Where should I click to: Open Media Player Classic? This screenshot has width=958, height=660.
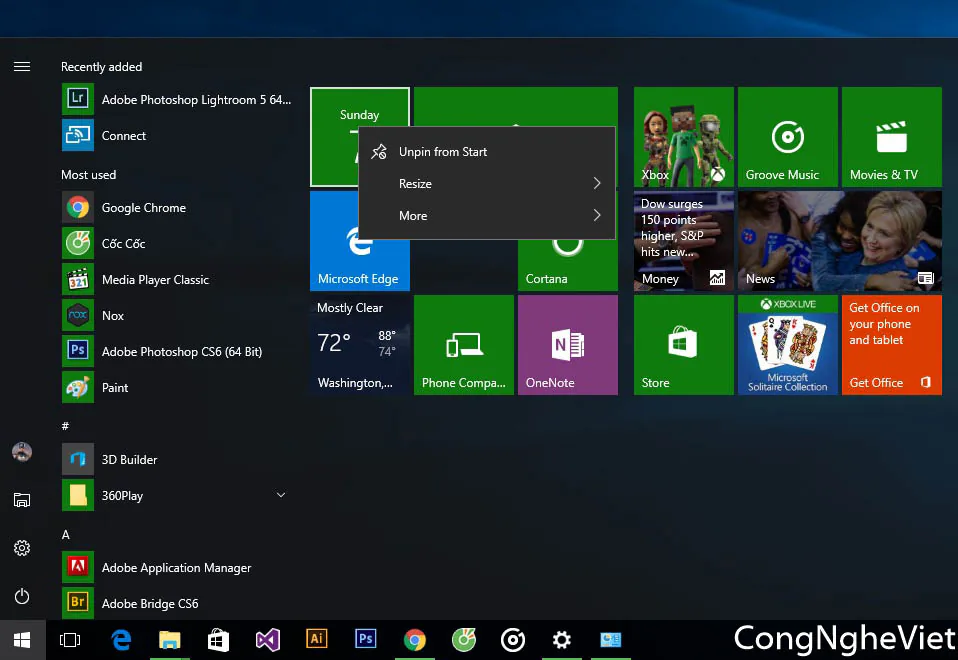[177, 280]
